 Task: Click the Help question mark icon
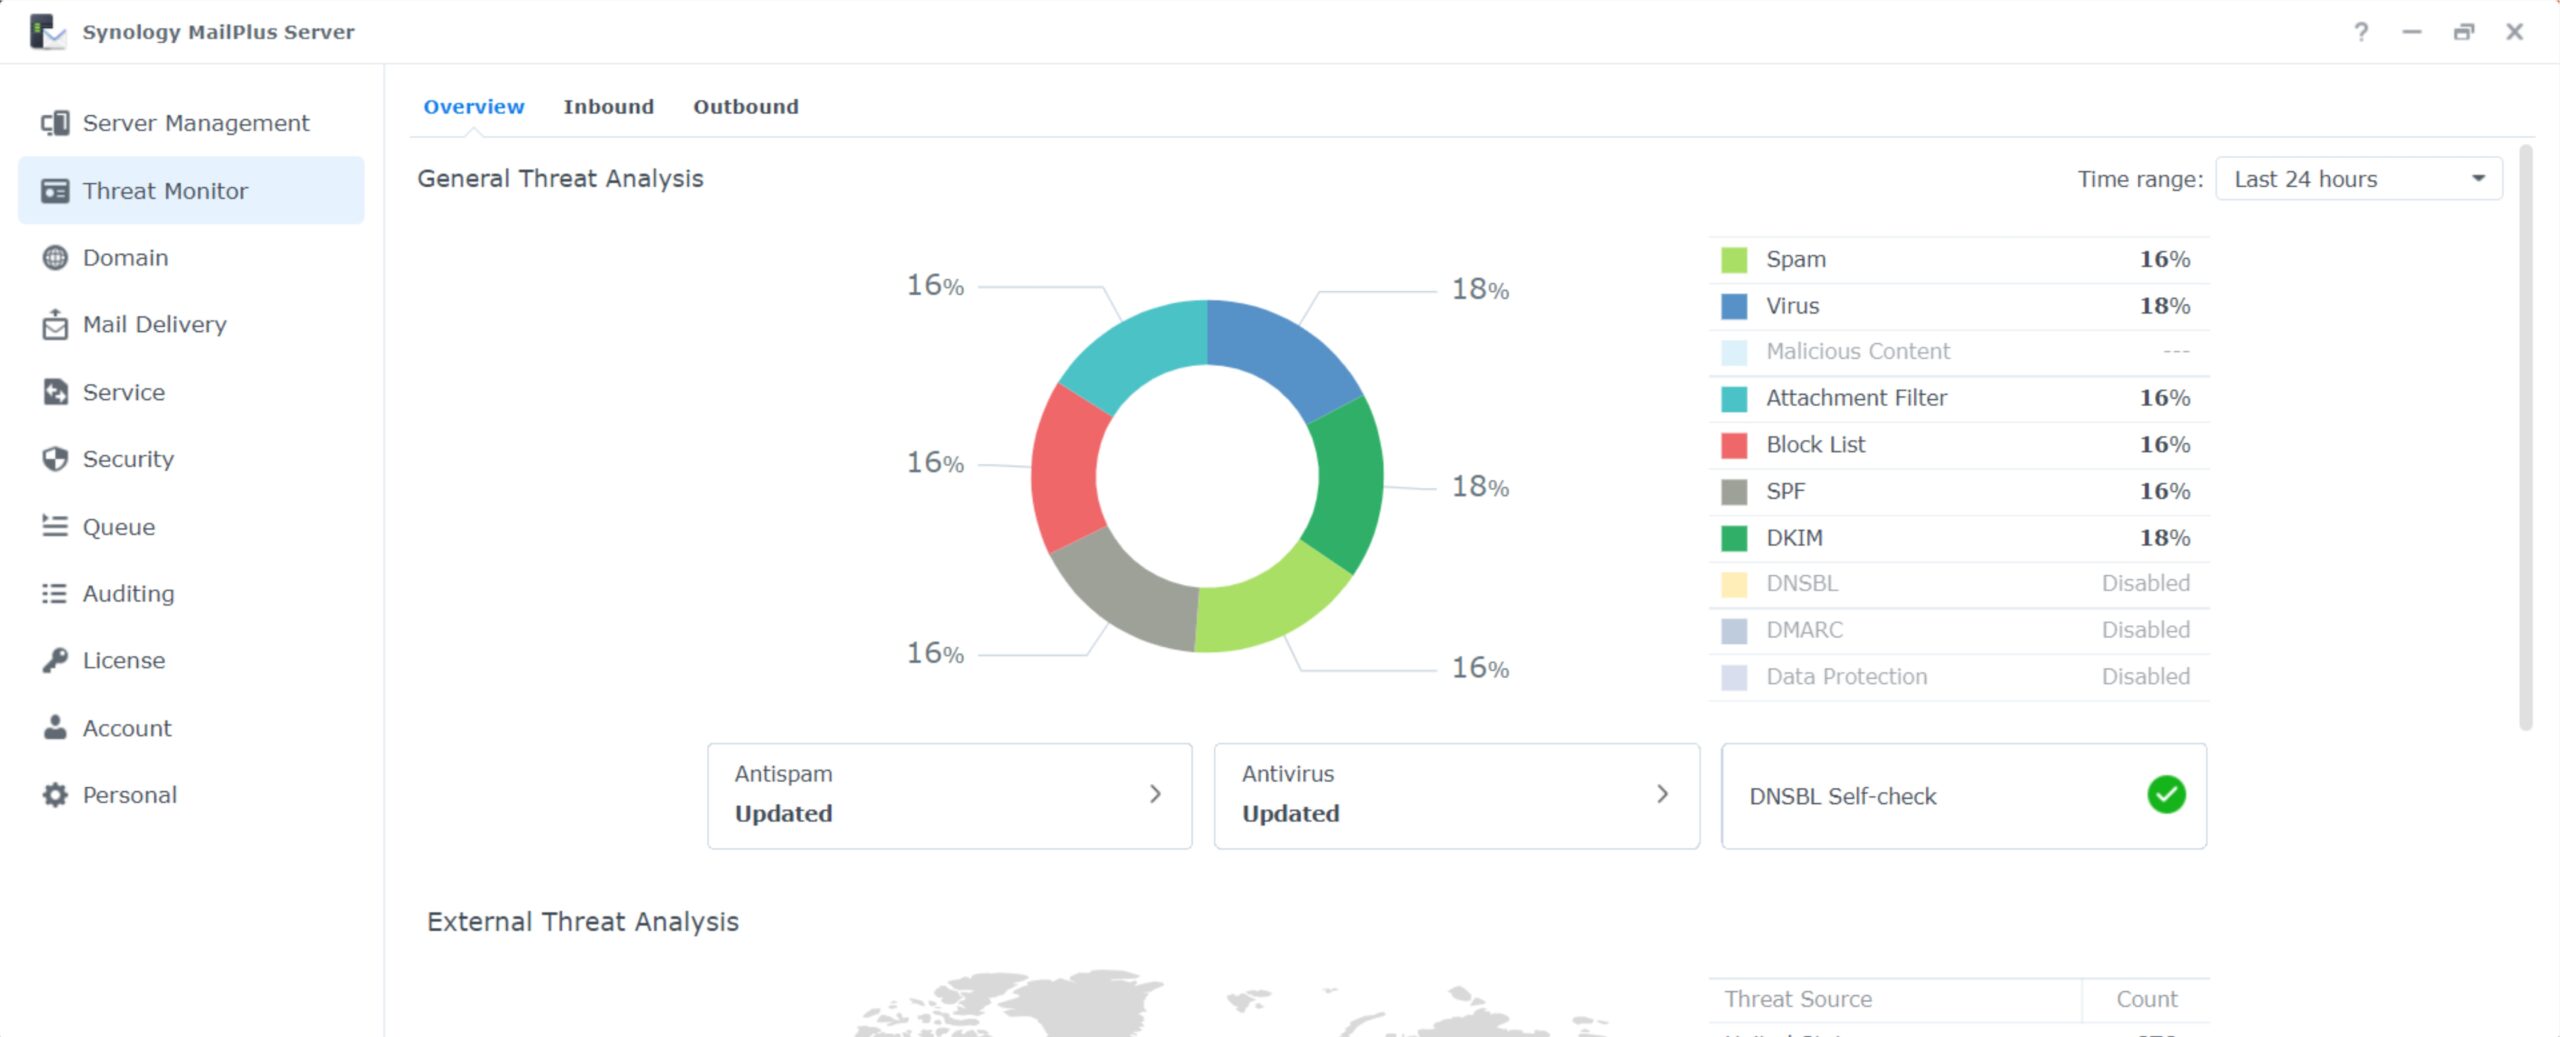pos(2361,32)
